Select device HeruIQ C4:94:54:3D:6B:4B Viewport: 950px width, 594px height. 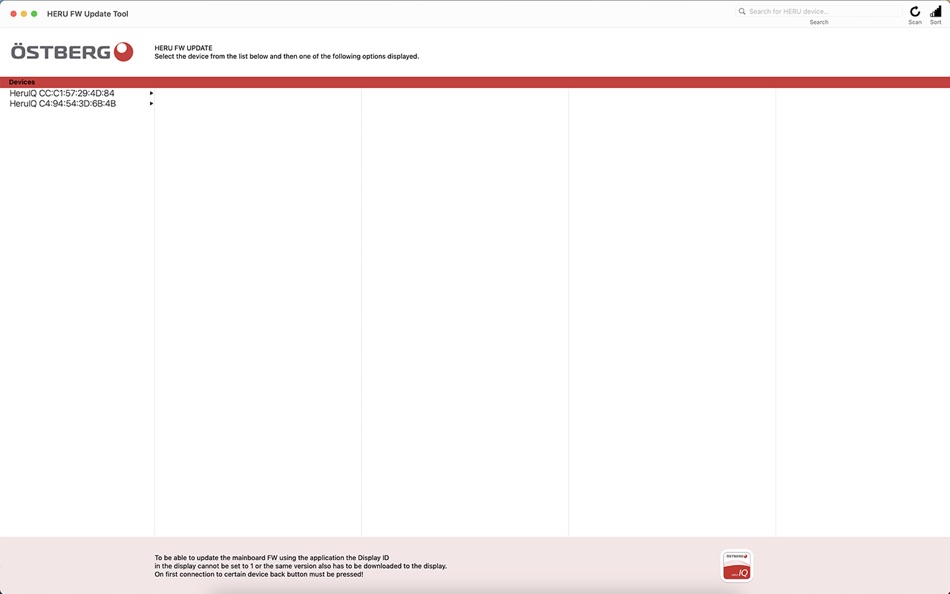pyautogui.click(x=77, y=104)
